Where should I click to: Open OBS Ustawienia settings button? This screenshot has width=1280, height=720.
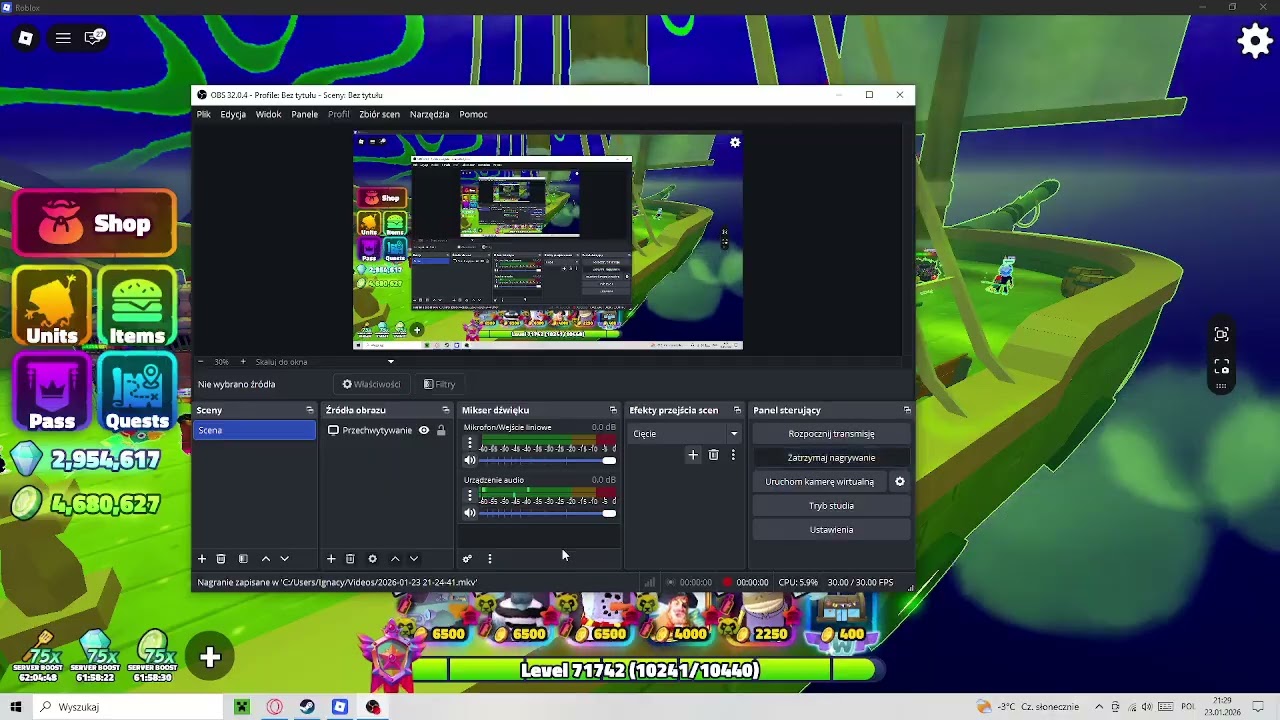point(831,530)
